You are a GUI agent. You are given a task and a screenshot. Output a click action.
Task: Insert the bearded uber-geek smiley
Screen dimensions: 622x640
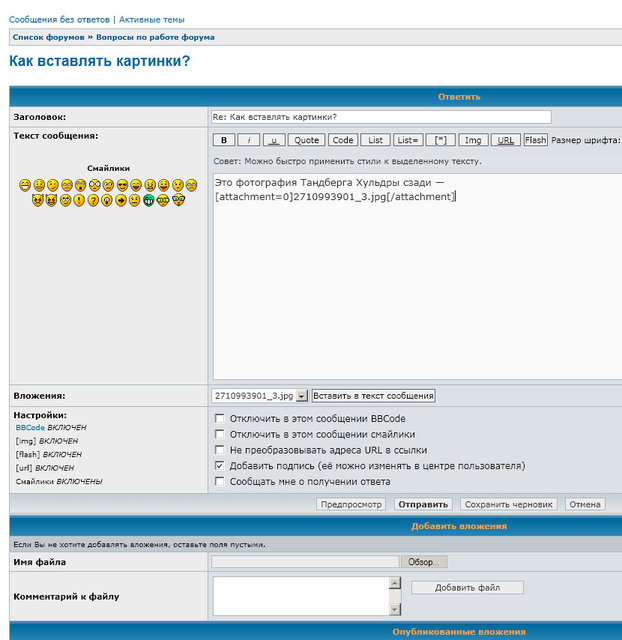coord(179,200)
